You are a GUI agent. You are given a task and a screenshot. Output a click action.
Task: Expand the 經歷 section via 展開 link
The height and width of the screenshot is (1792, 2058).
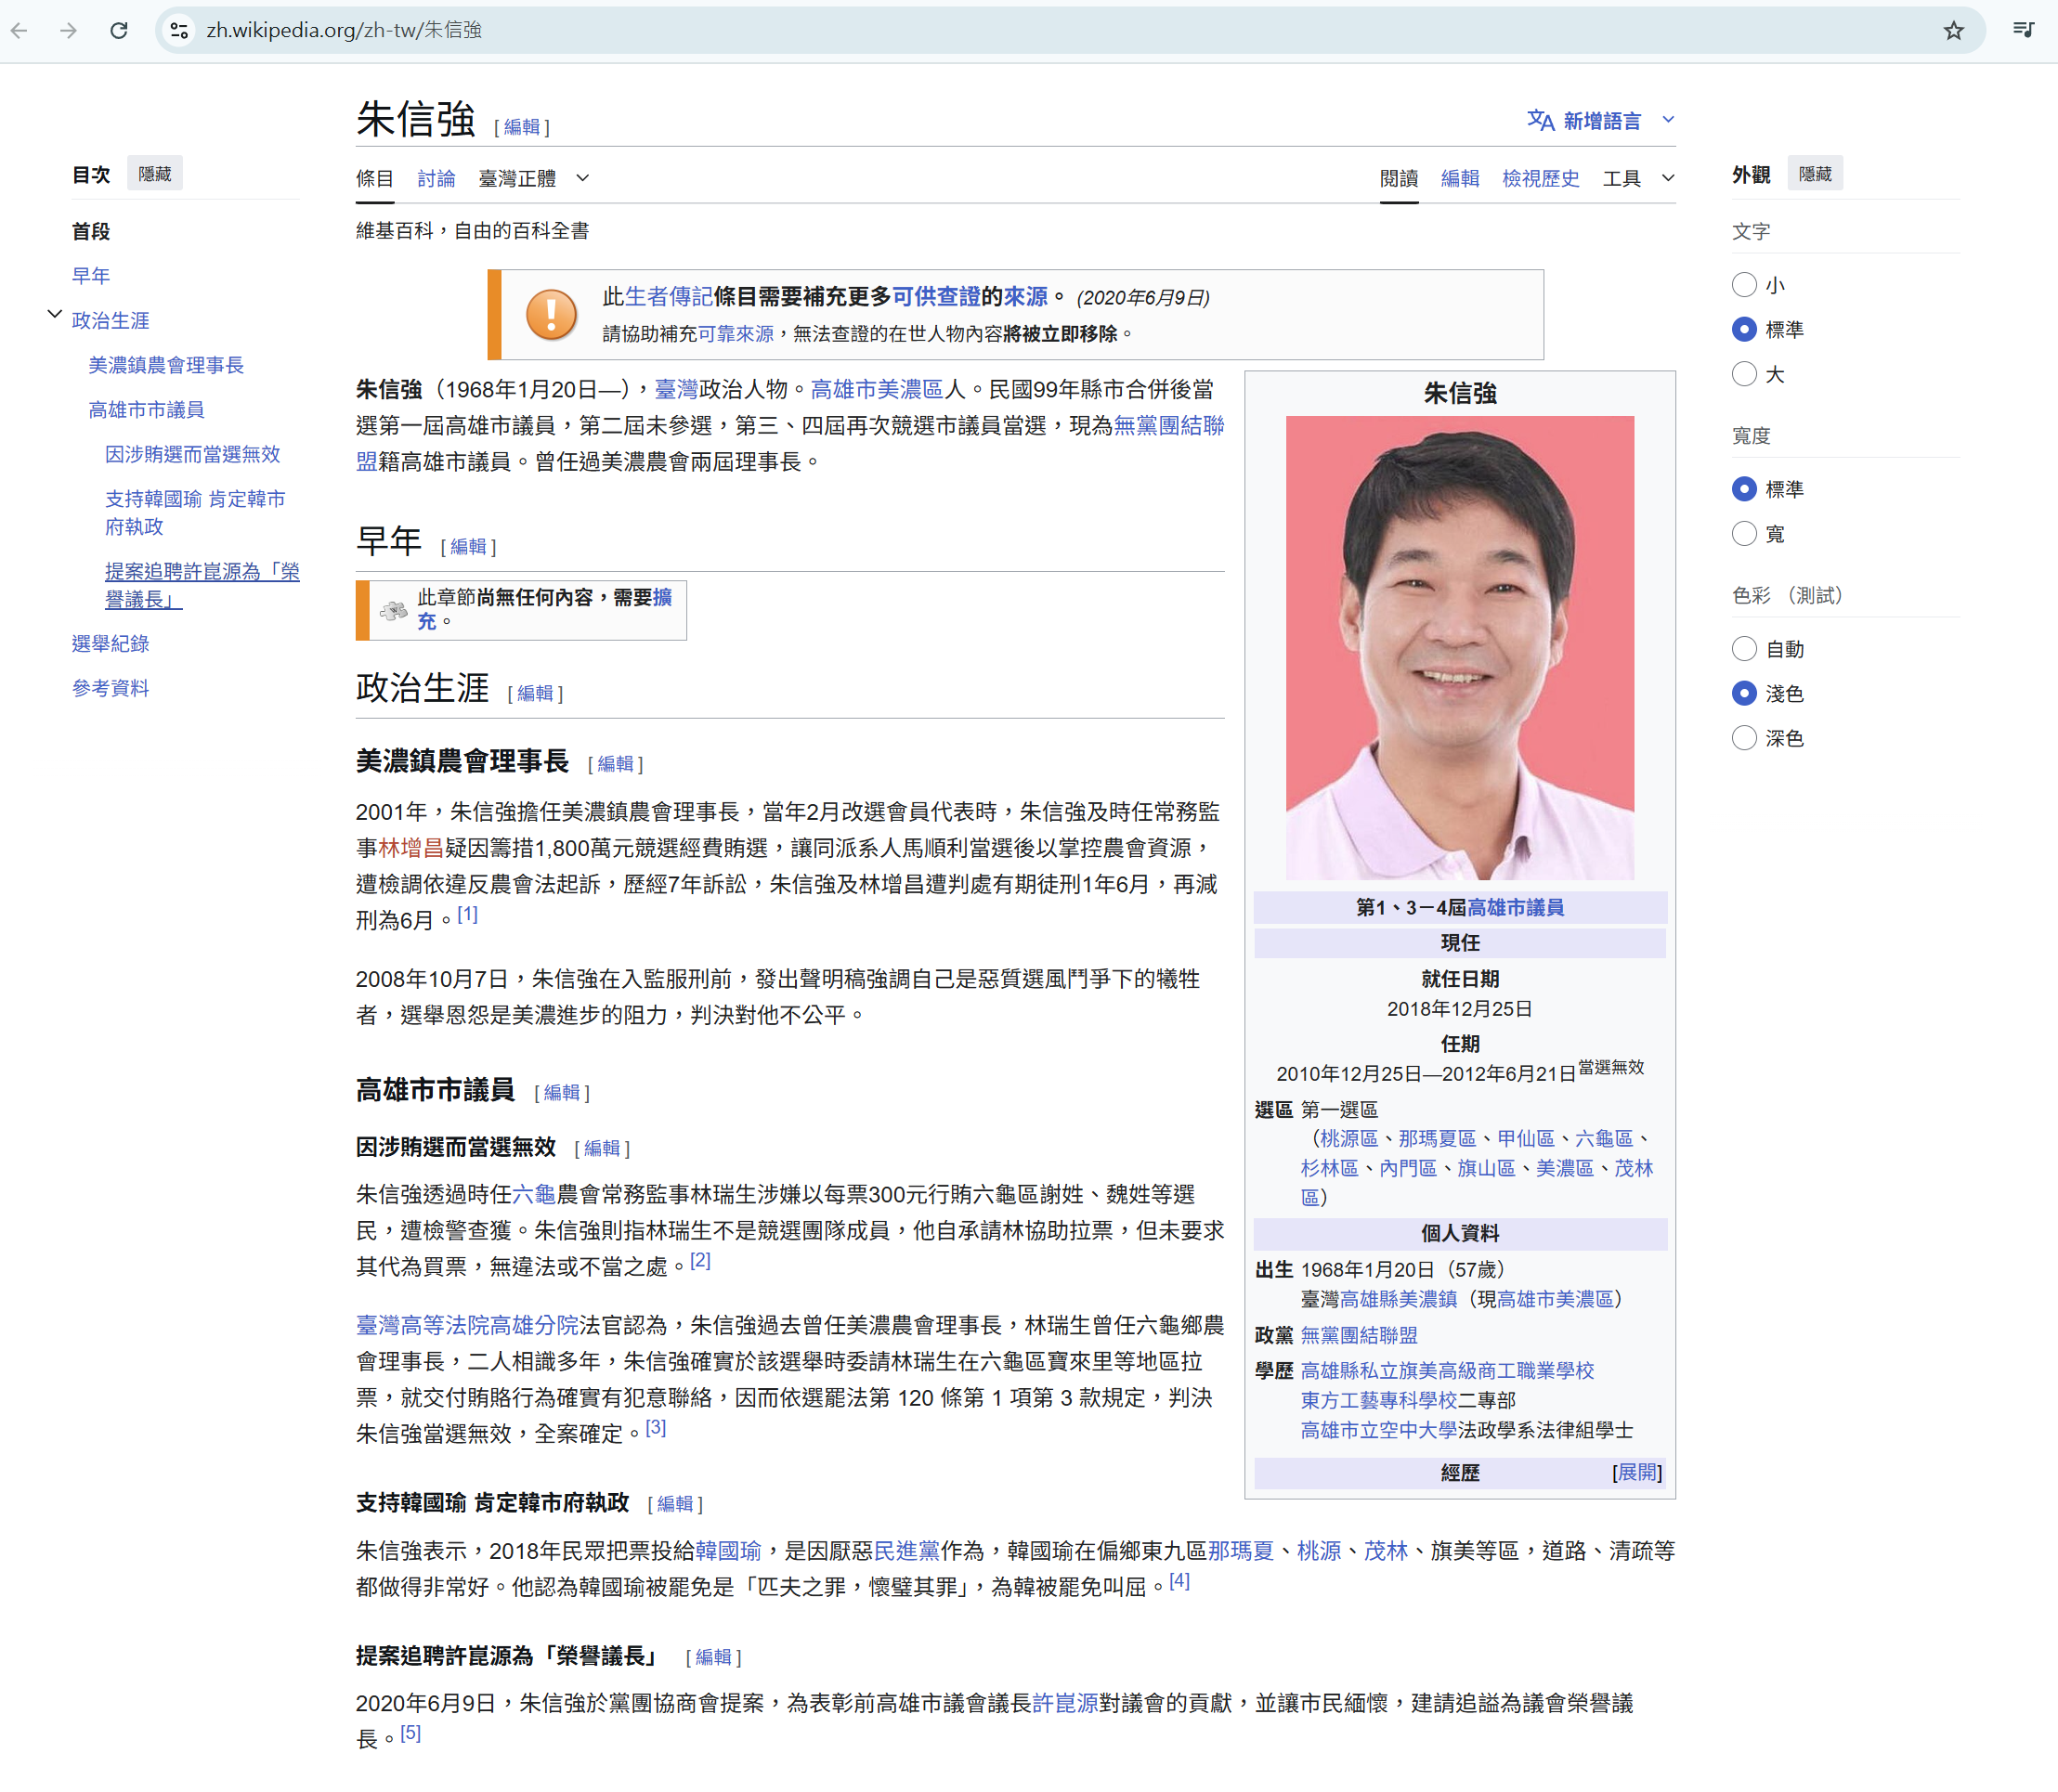click(1636, 1472)
